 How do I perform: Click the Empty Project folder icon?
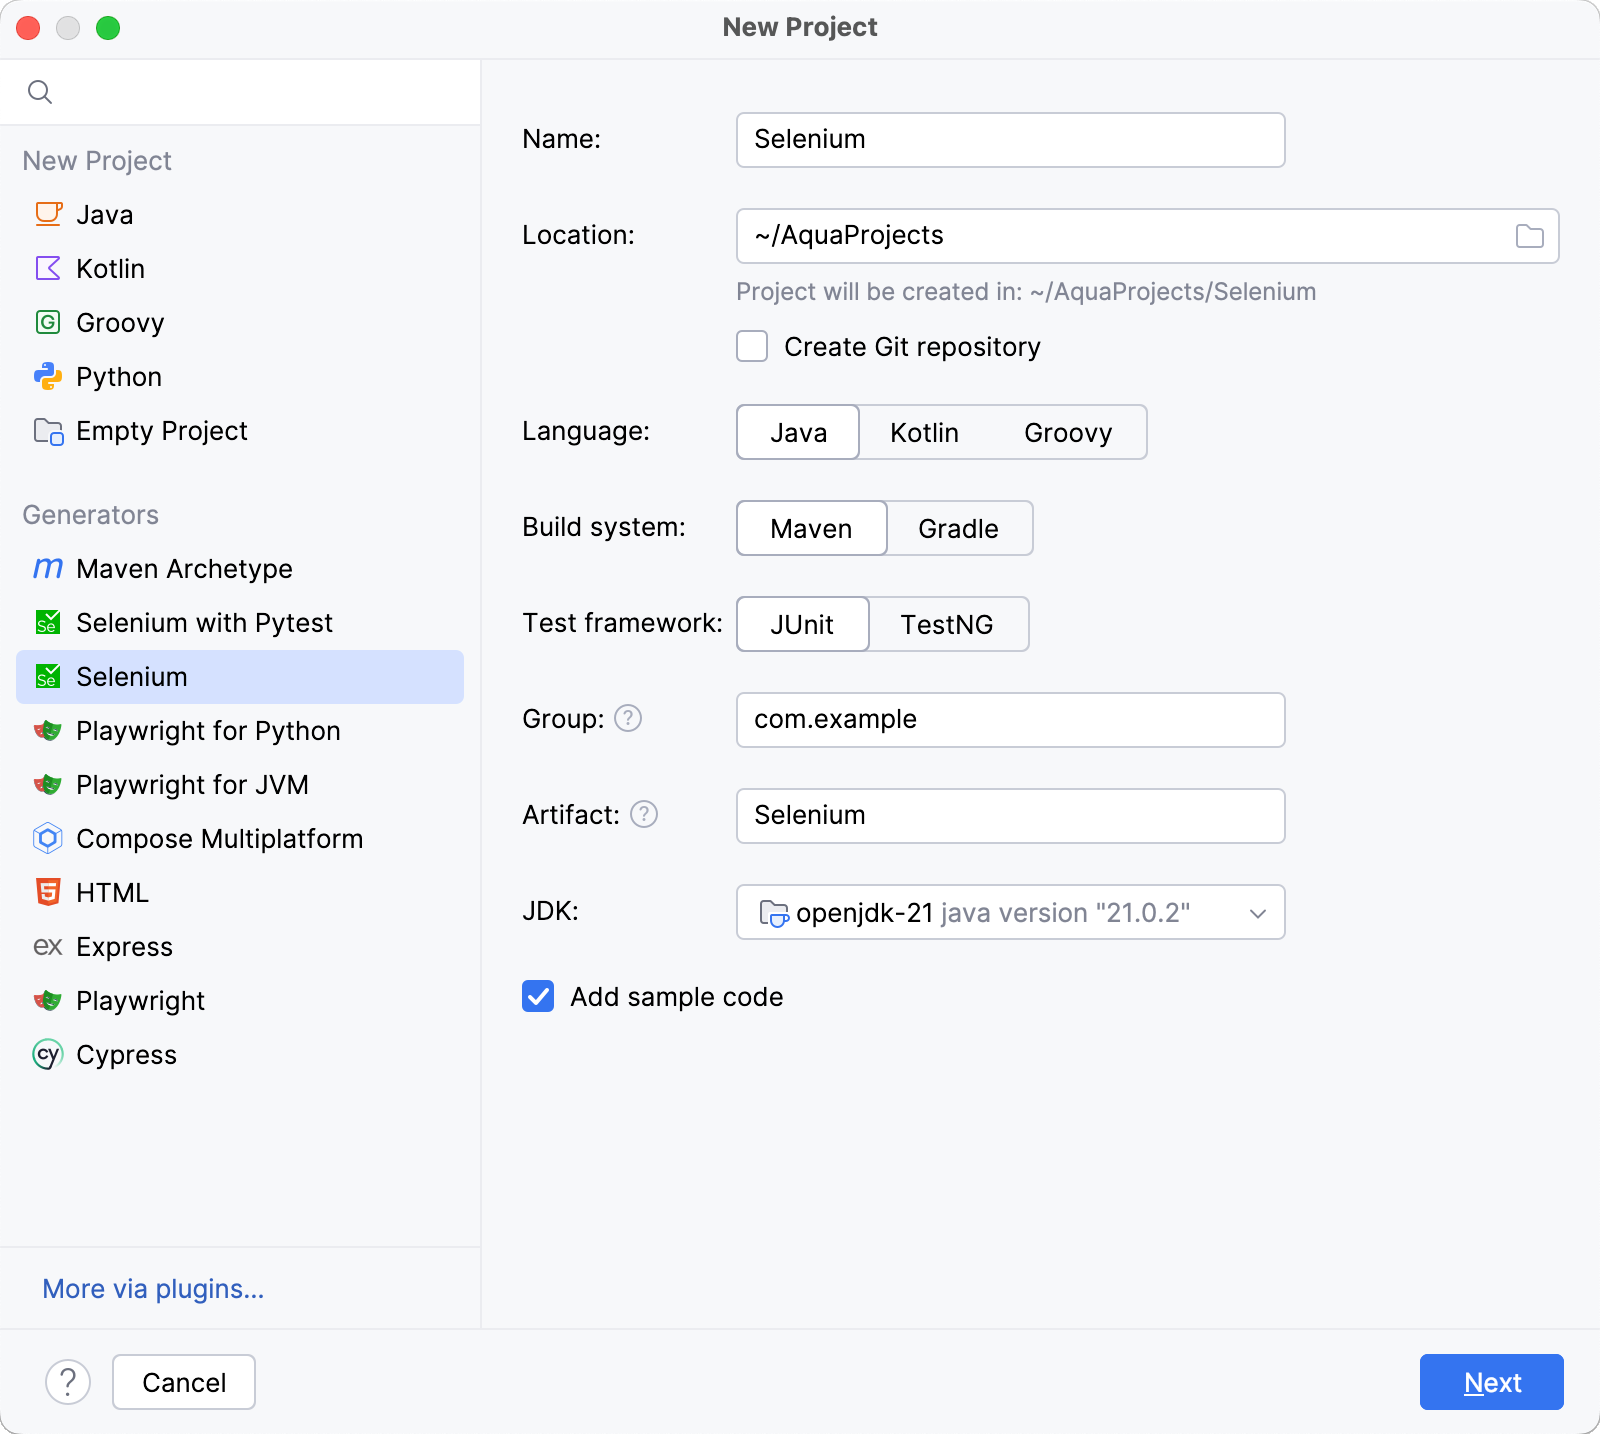[x=48, y=431]
